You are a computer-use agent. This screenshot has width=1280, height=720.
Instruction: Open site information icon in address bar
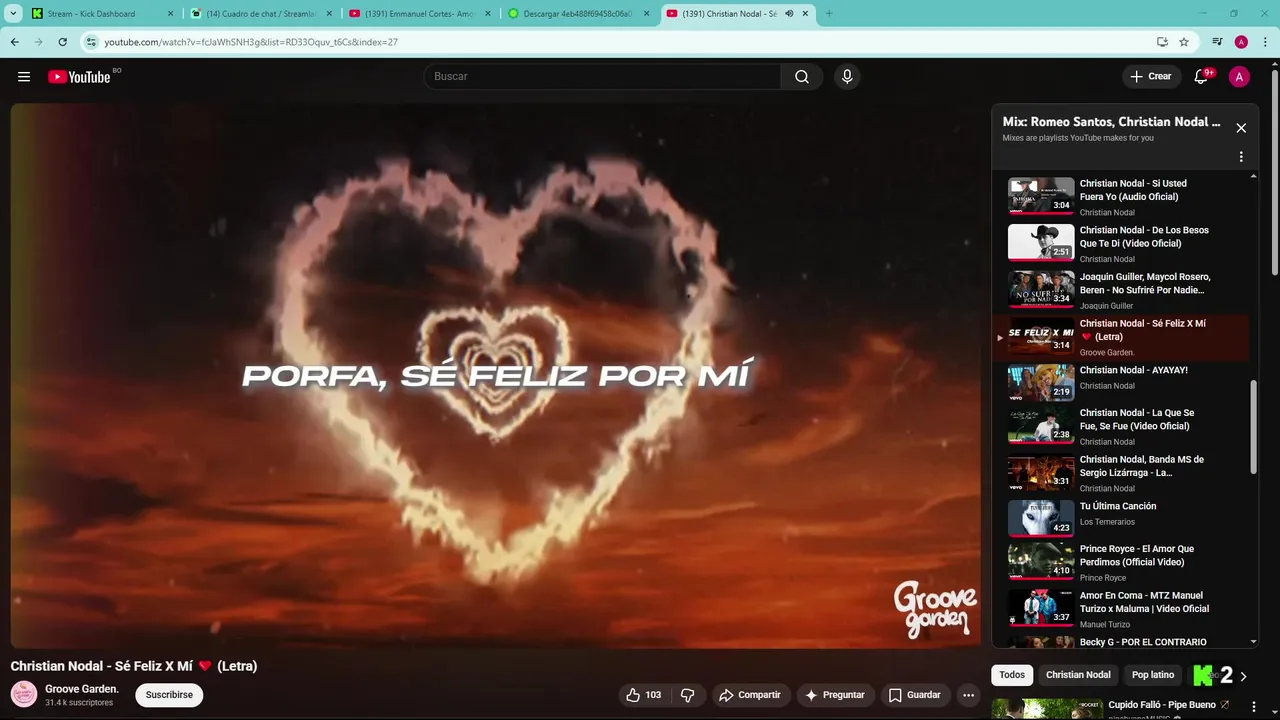click(x=91, y=42)
